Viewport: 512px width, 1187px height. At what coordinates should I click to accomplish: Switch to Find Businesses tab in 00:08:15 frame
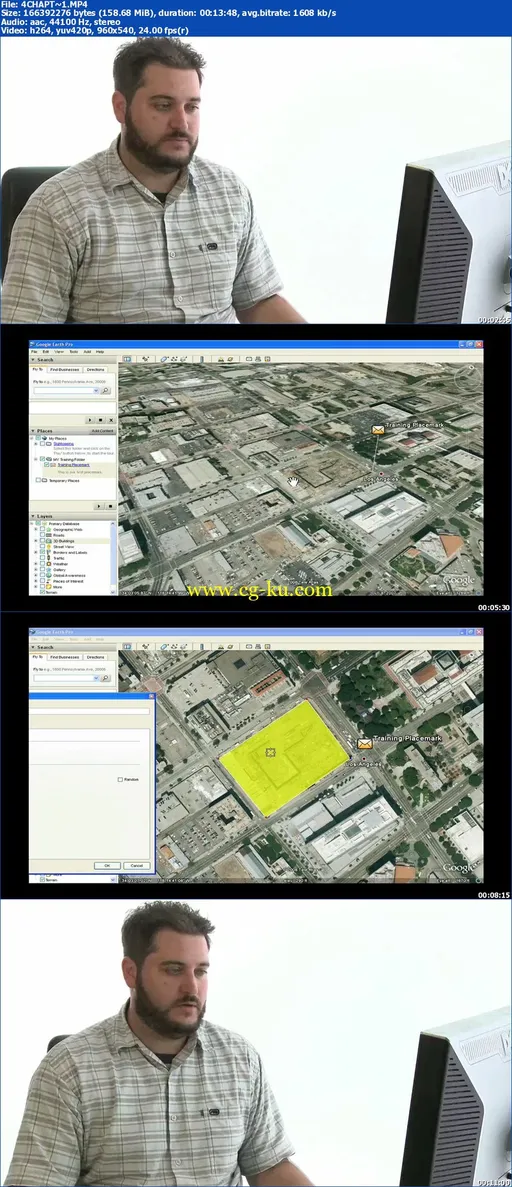coord(64,657)
